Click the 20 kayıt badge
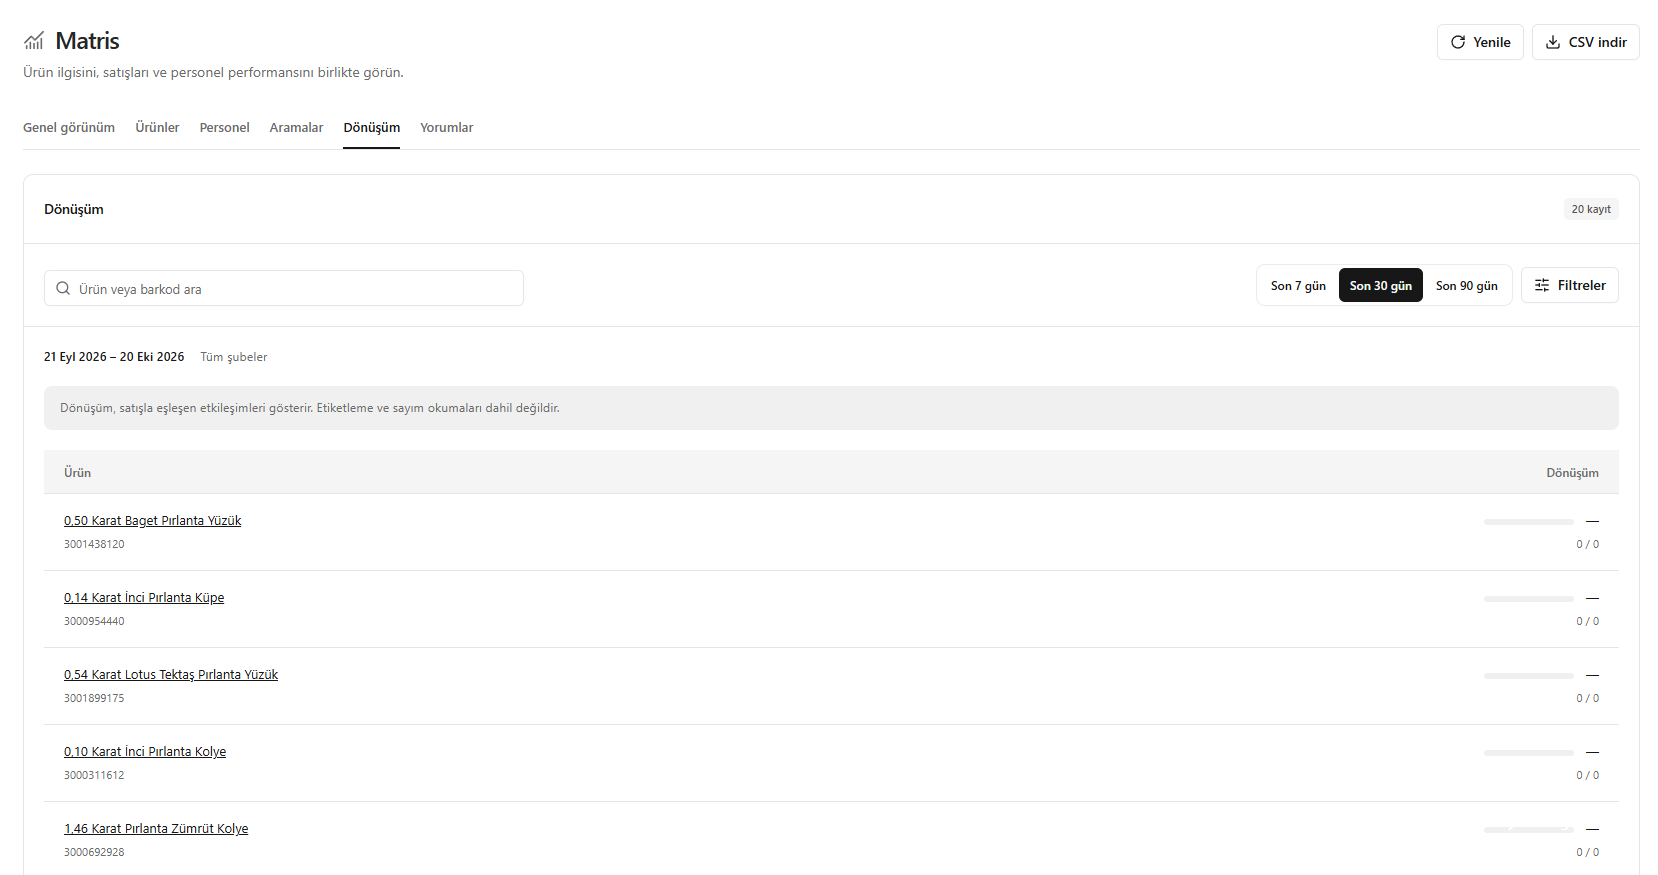The height and width of the screenshot is (875, 1658). coord(1591,209)
